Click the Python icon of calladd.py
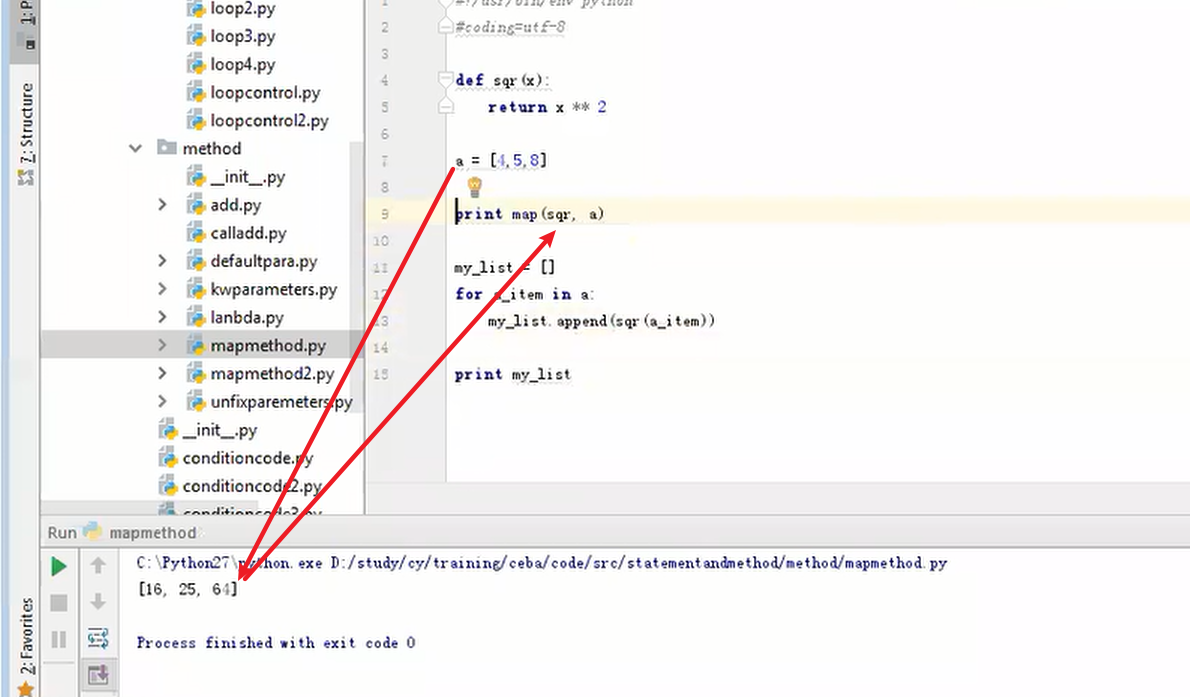Screen dimensions: 1190x697 pyautogui.click(x=196, y=232)
